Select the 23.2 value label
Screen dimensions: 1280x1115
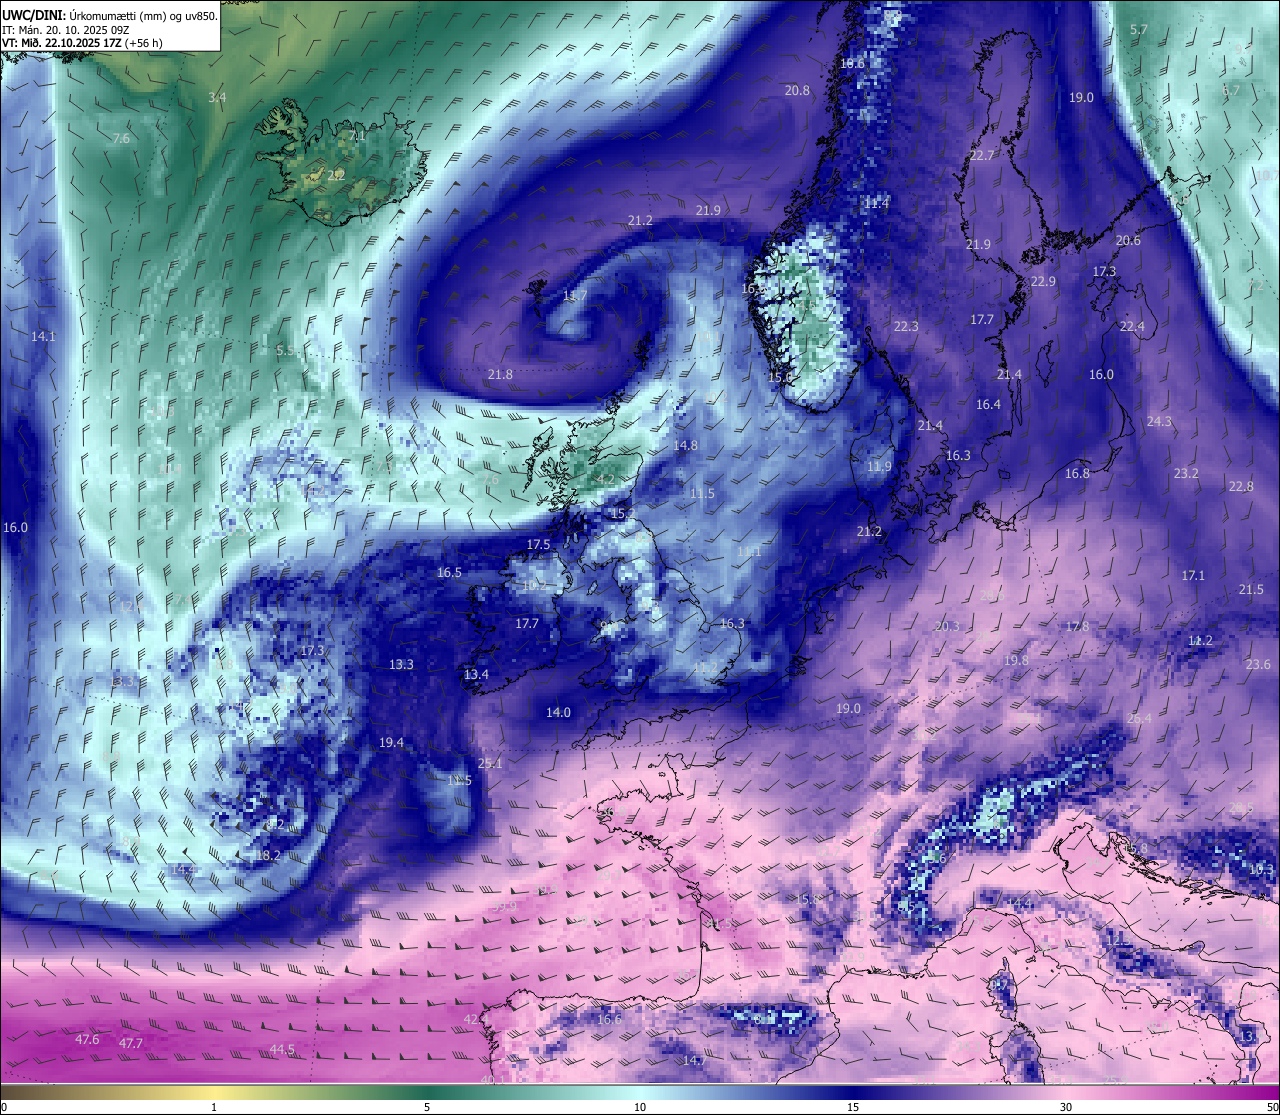tap(1186, 474)
